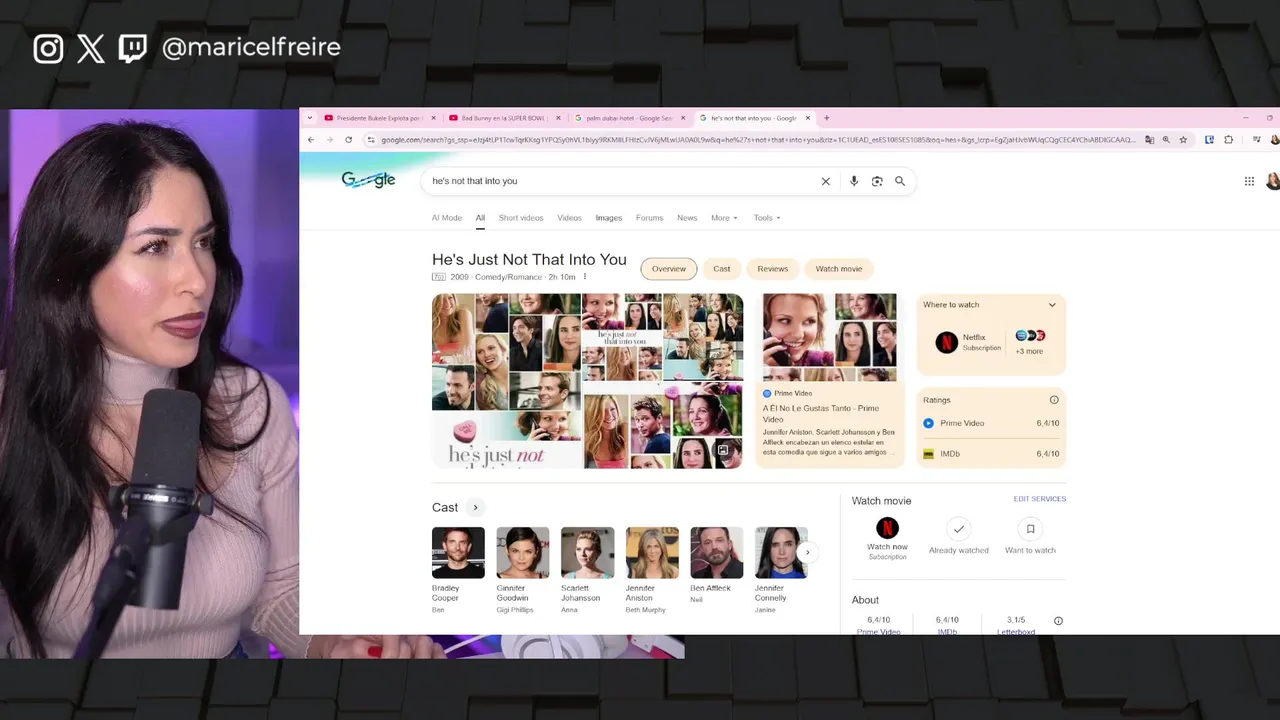Click the Reviews chip
Screen dimensions: 1280x720
(x=773, y=269)
